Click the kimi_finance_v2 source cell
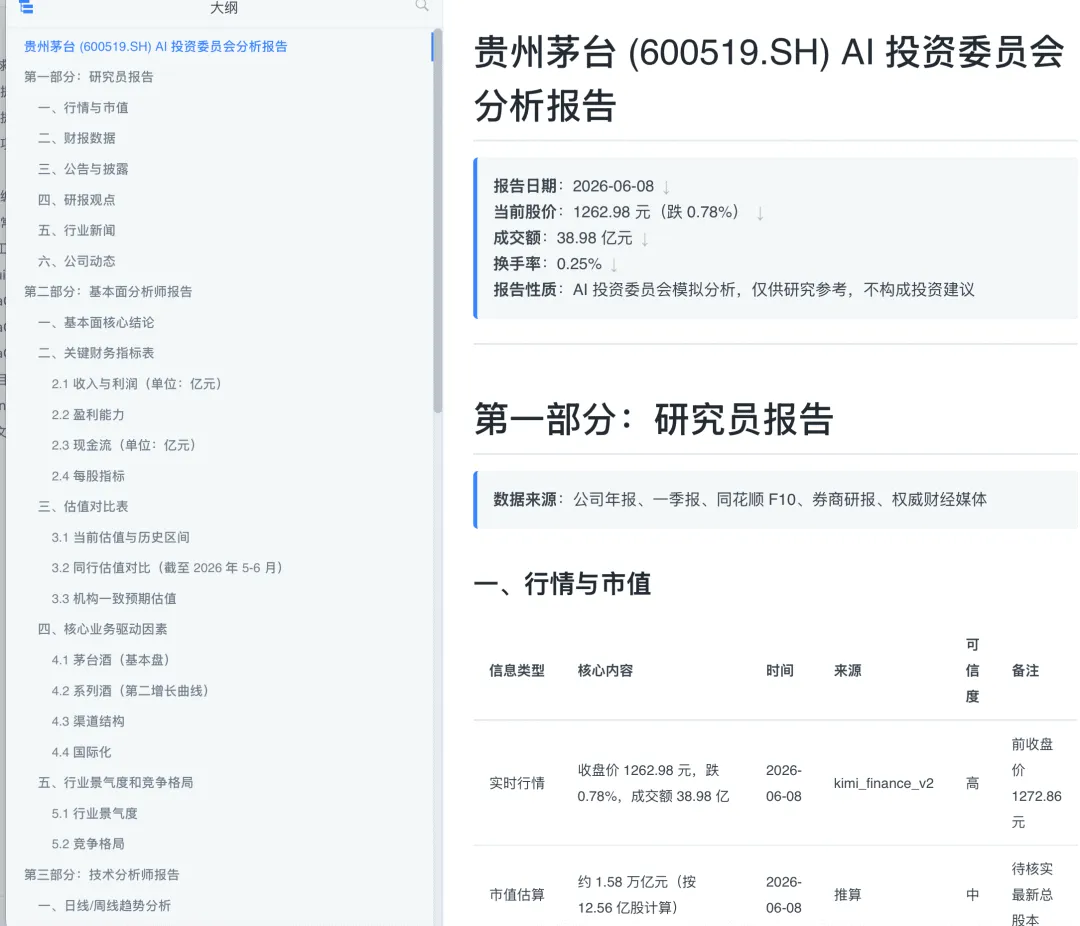Screen dimensions: 1080x926 tap(884, 783)
